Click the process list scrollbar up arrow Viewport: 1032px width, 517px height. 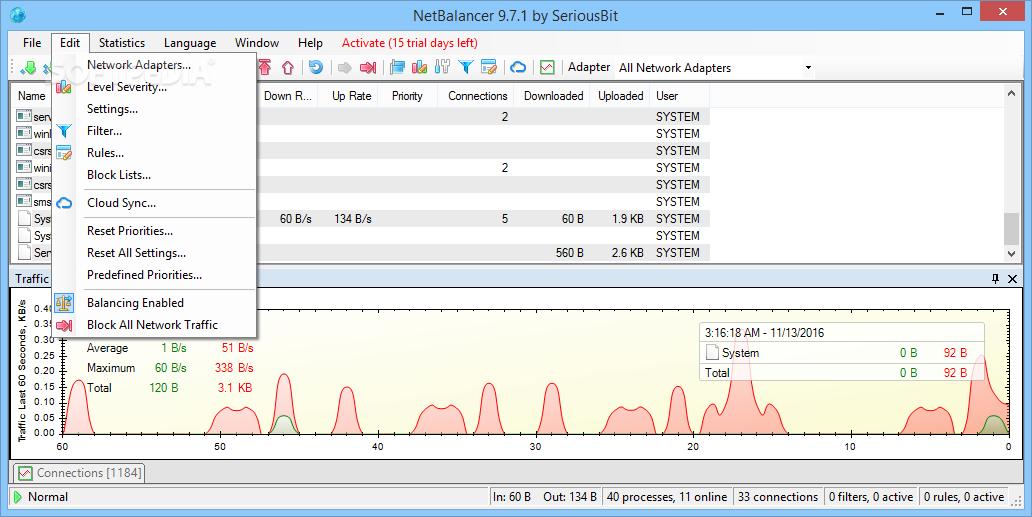[x=1012, y=94]
